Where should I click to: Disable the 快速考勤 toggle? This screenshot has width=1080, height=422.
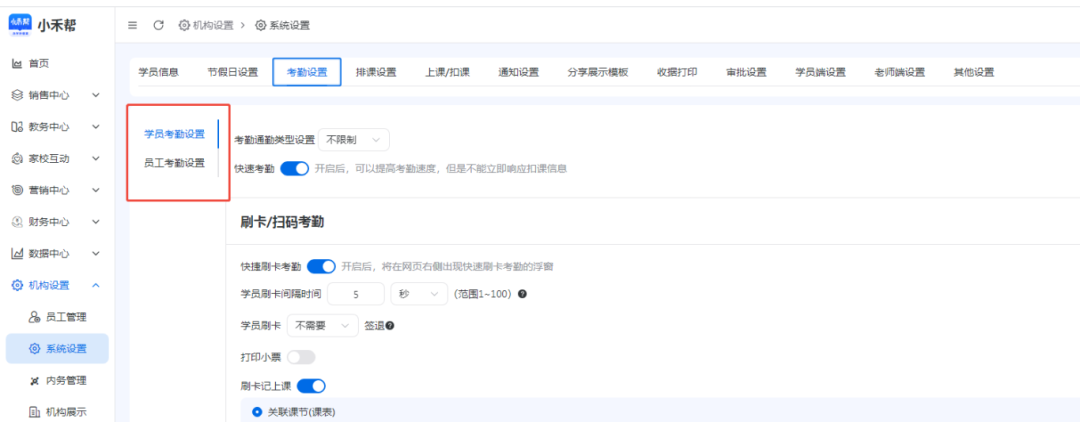[x=295, y=169]
